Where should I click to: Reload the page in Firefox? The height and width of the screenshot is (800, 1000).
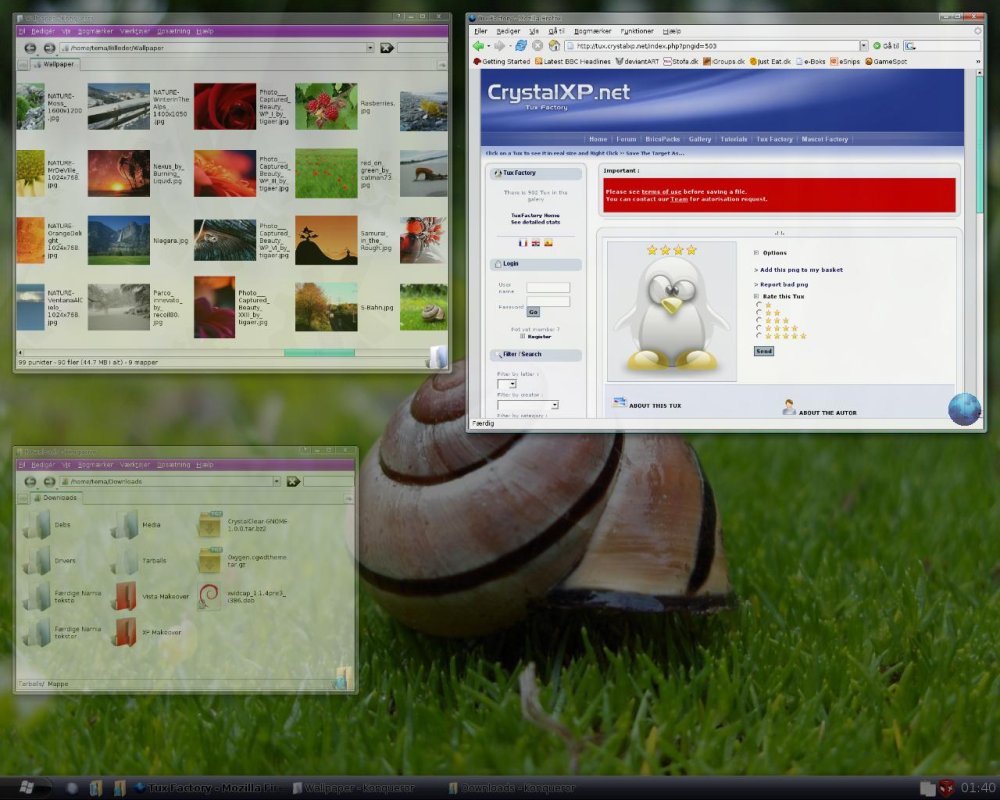tap(521, 46)
